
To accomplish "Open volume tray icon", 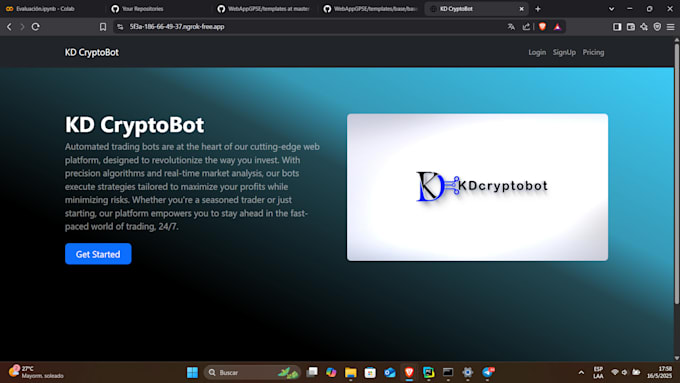I will [624, 373].
